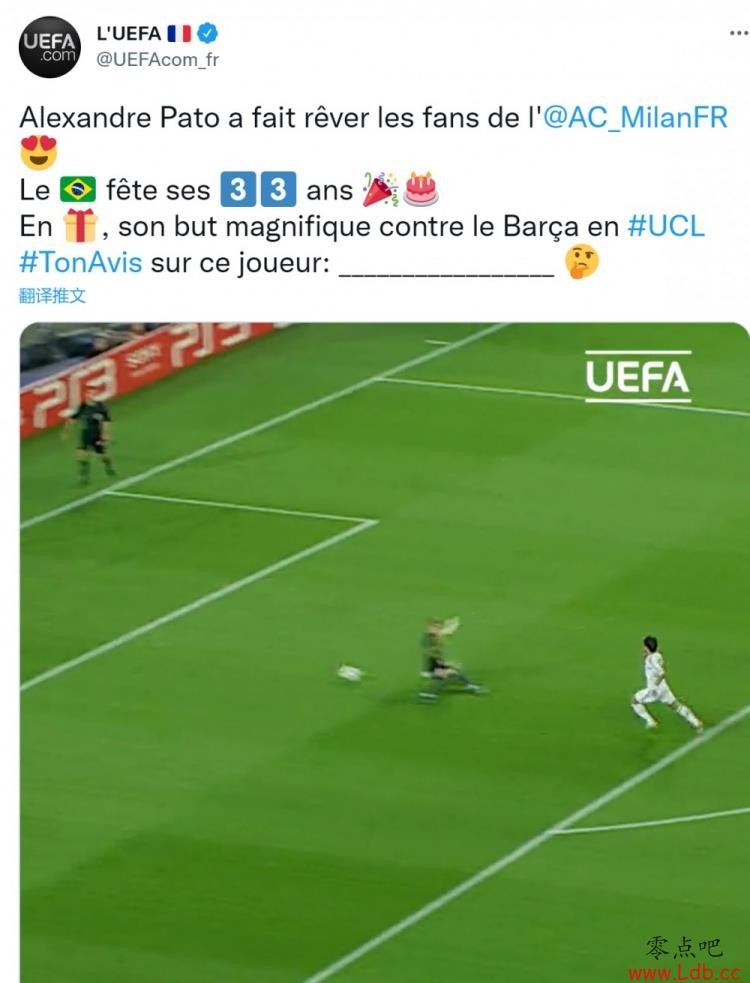This screenshot has width=750, height=983.
Task: Click the blue verified badge
Action: [208, 33]
